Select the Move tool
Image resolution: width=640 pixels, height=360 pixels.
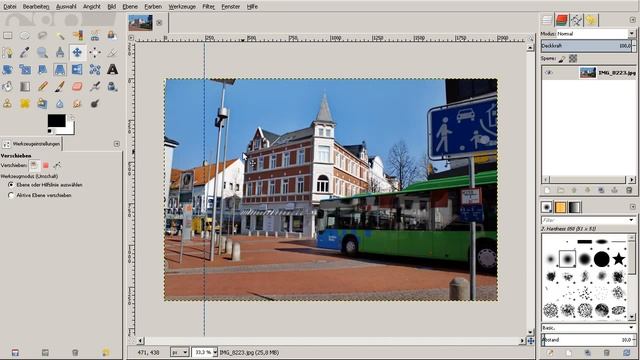pos(77,53)
